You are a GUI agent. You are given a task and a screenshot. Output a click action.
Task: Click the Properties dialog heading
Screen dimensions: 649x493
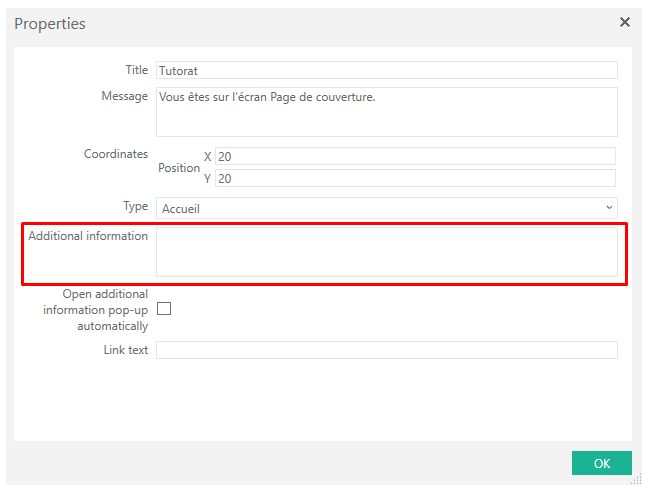tap(50, 24)
